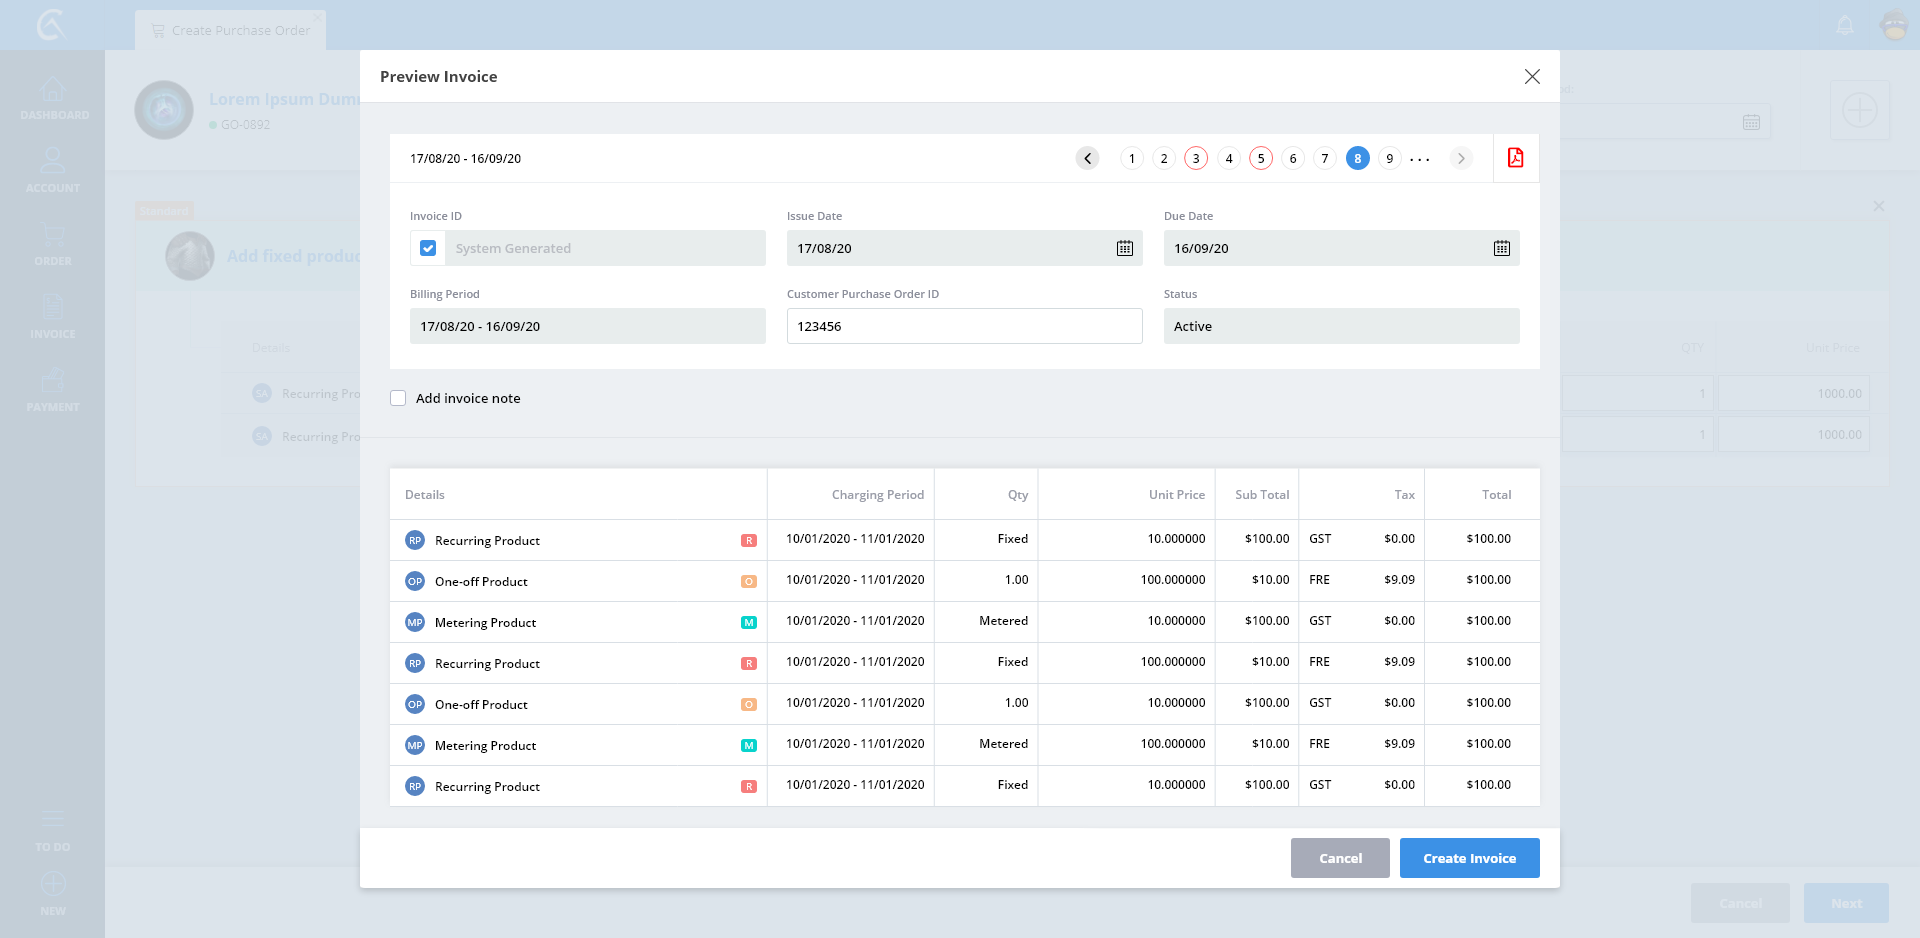This screenshot has width=1920, height=938.
Task: Export the invoice as PDF
Action: [x=1515, y=158]
